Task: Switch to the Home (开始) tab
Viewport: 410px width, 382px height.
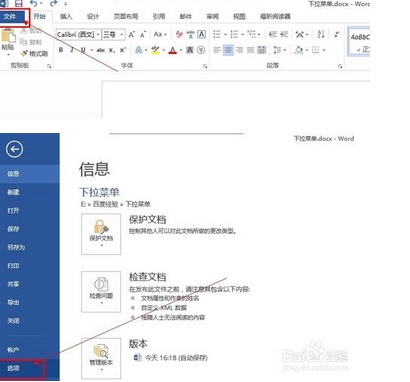Action: point(40,16)
